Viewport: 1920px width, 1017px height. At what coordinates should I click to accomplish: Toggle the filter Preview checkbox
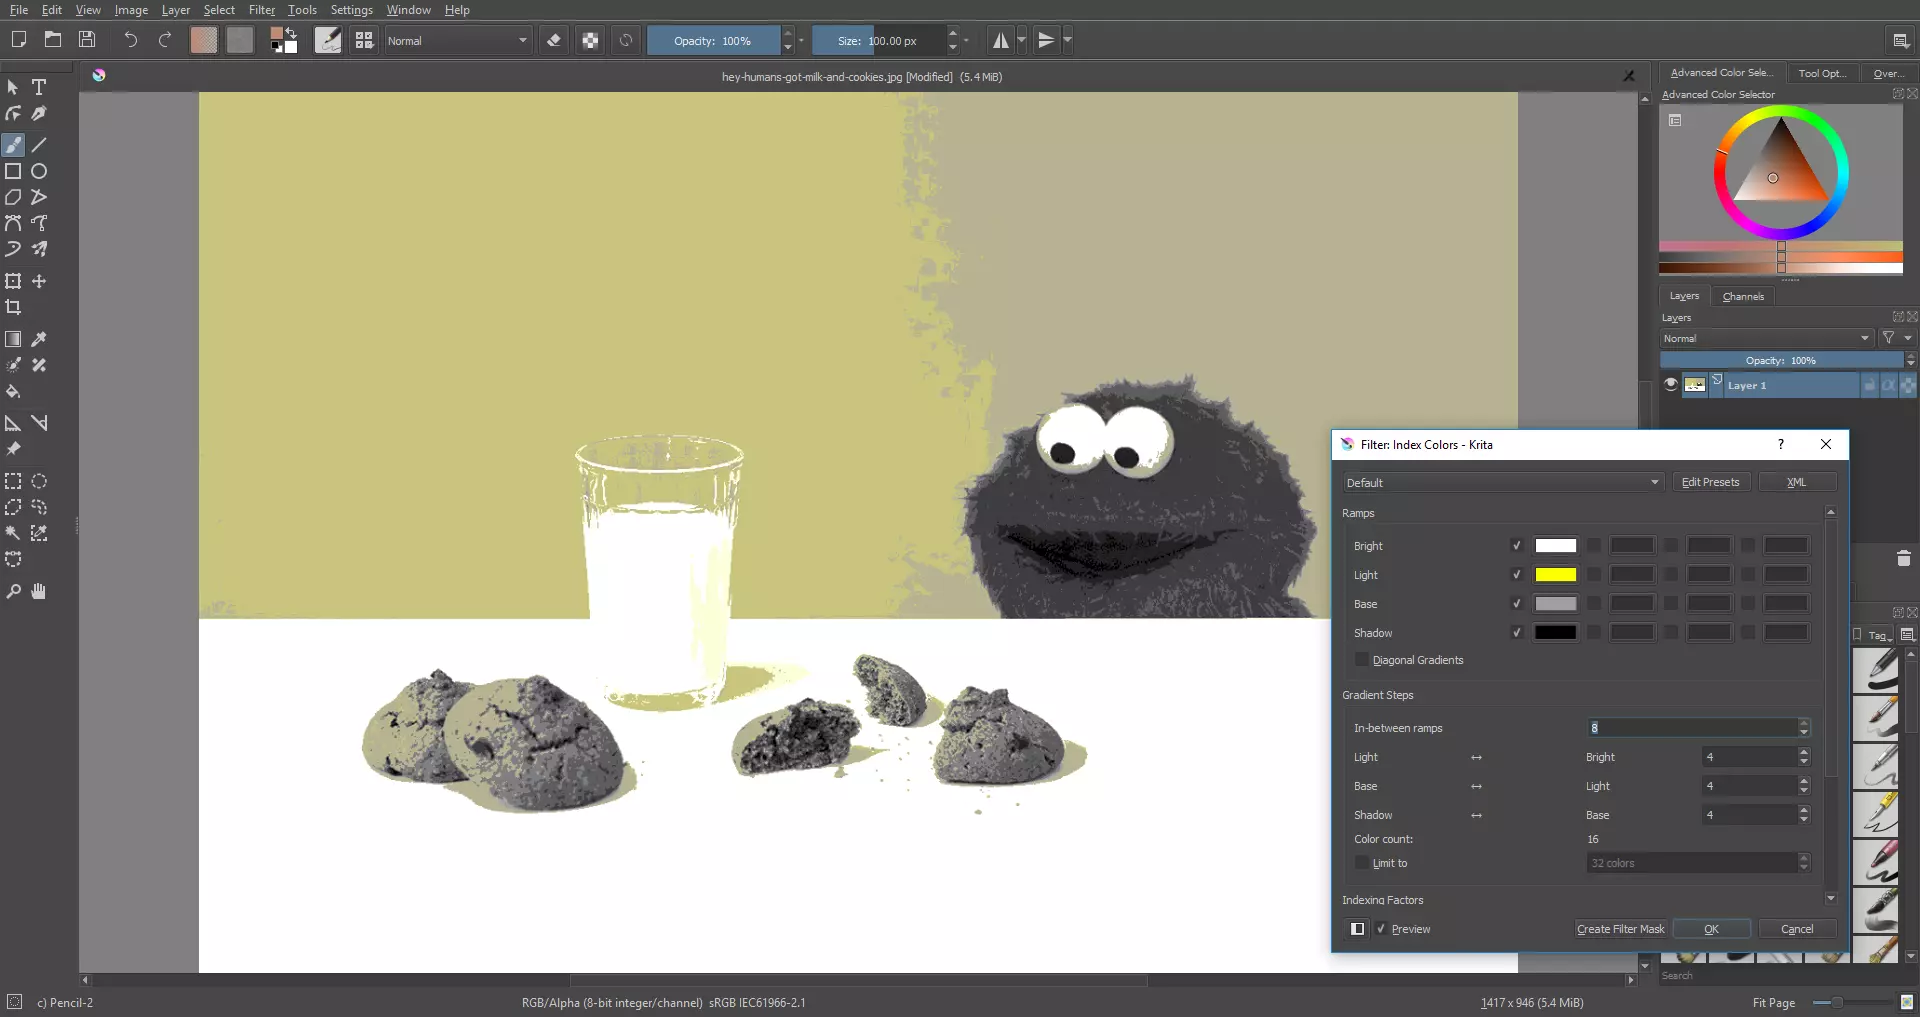coord(1381,929)
